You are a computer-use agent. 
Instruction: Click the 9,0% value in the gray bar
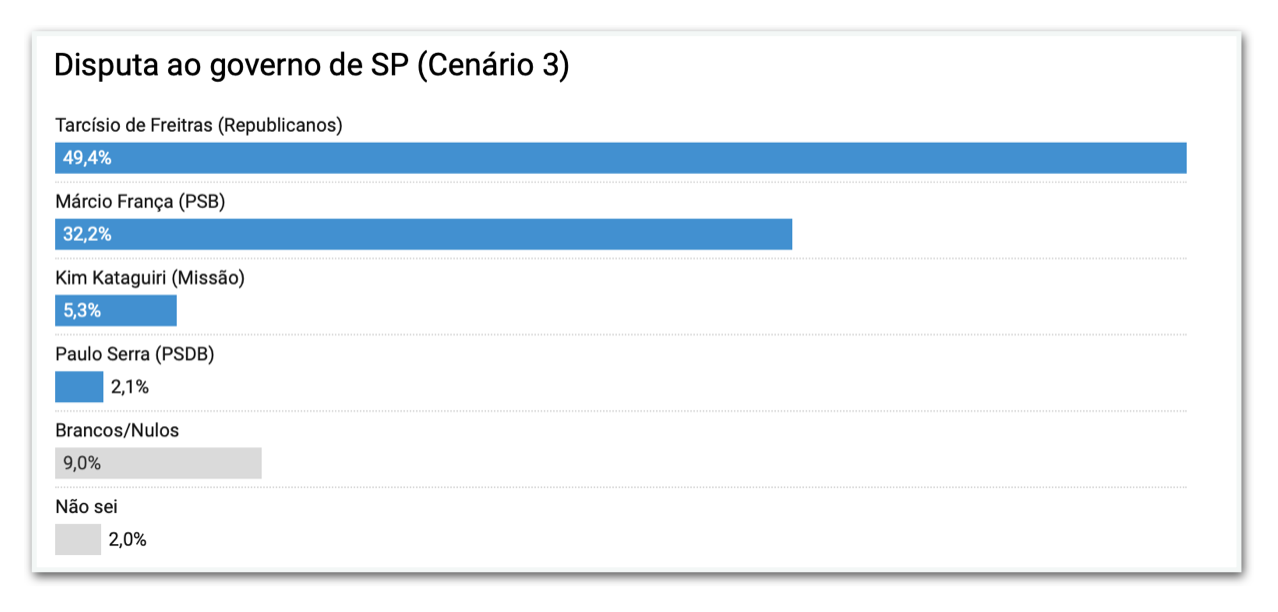point(82,463)
